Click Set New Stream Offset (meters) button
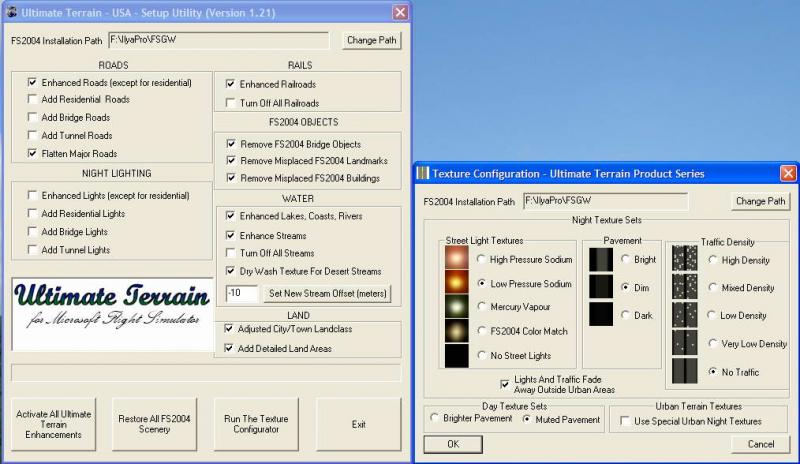The image size is (800, 464). (x=328, y=293)
